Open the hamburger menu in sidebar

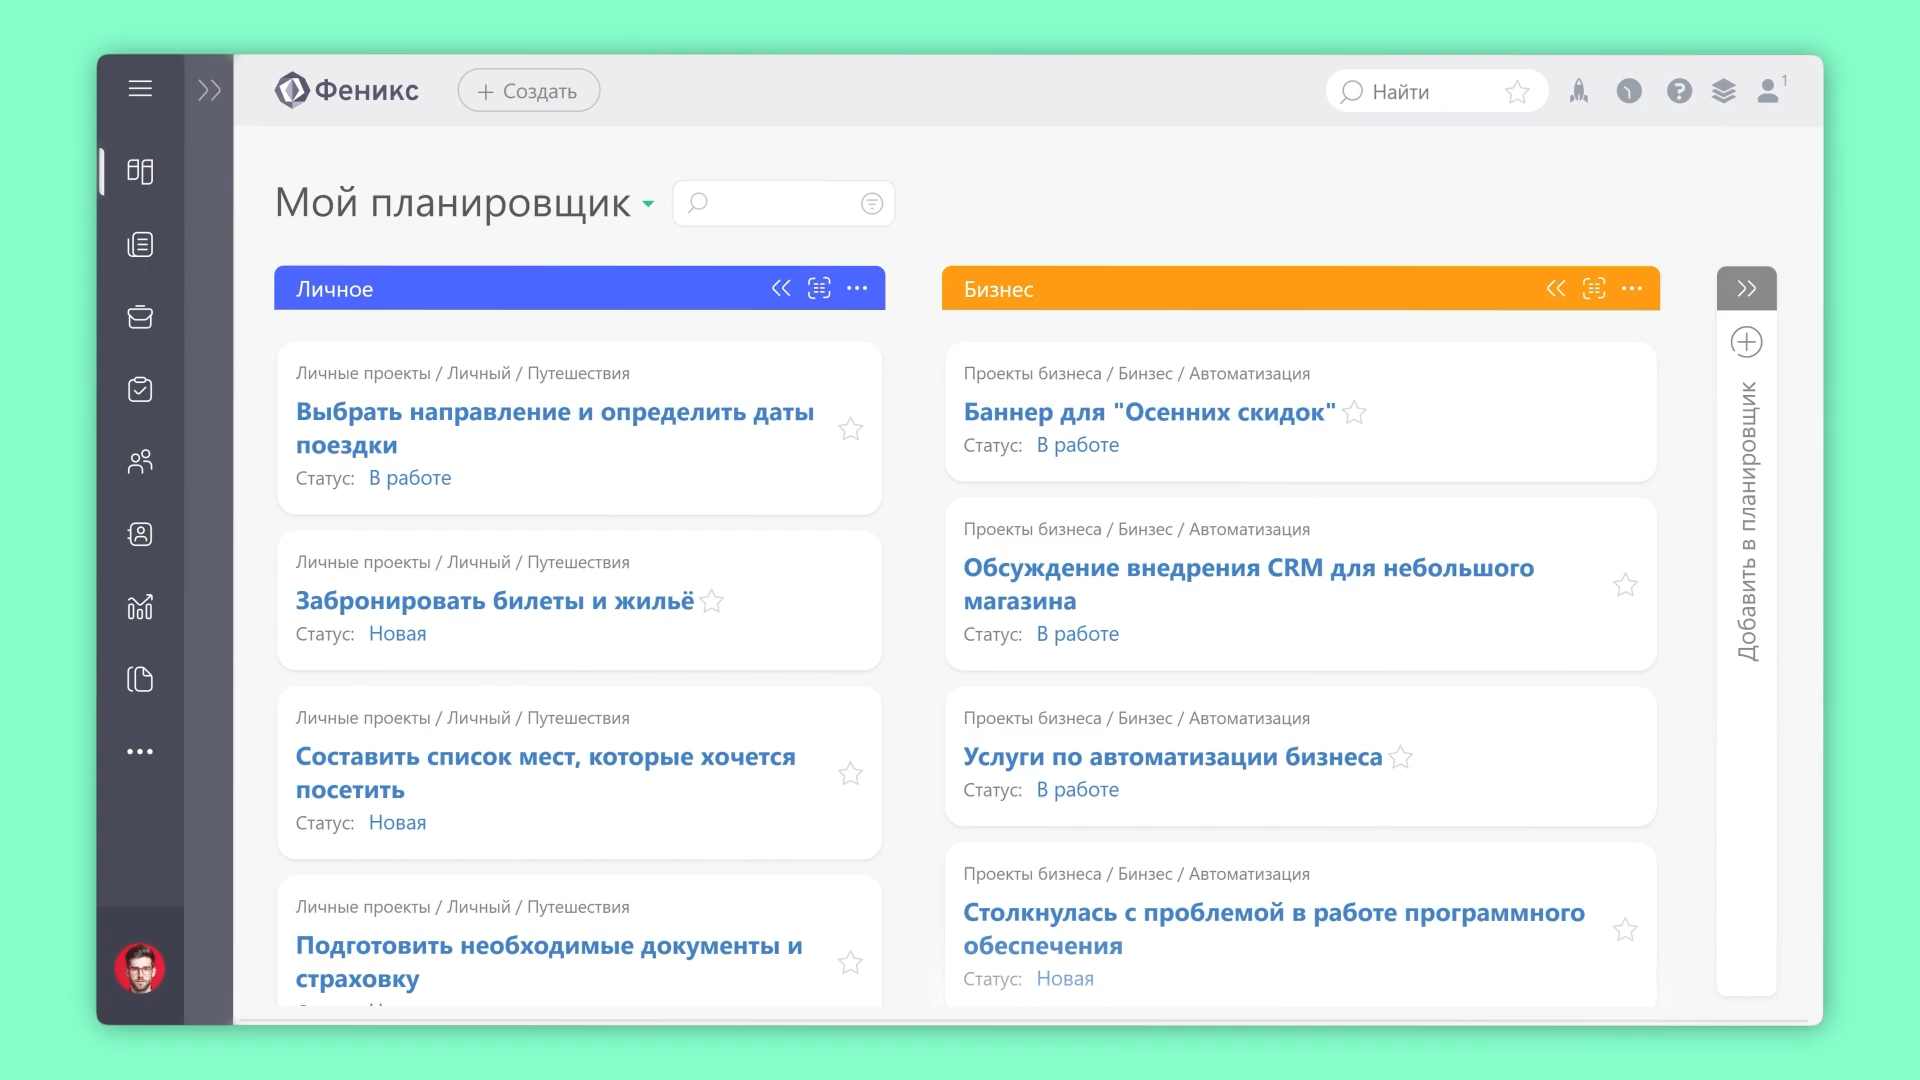point(140,89)
